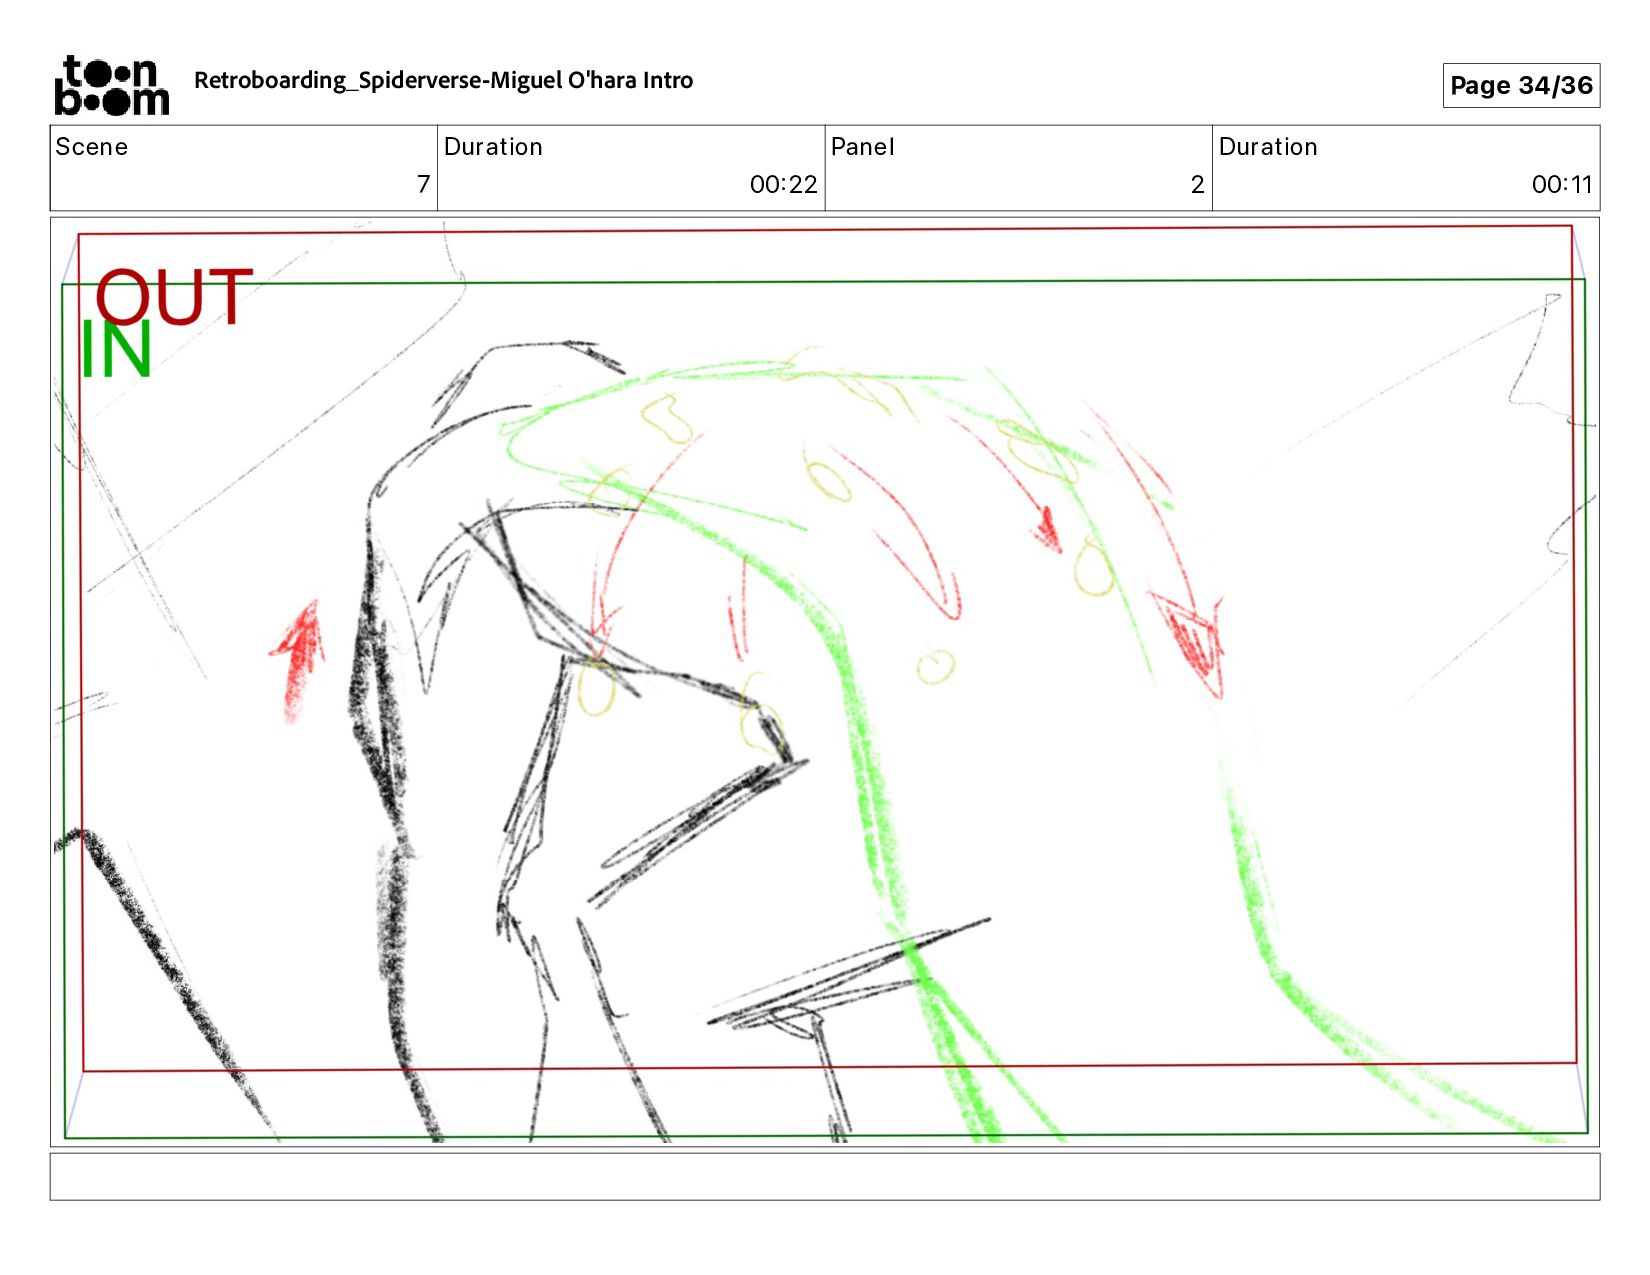The image size is (1650, 1275).
Task: Select scene number value '7'
Action: tap(423, 184)
